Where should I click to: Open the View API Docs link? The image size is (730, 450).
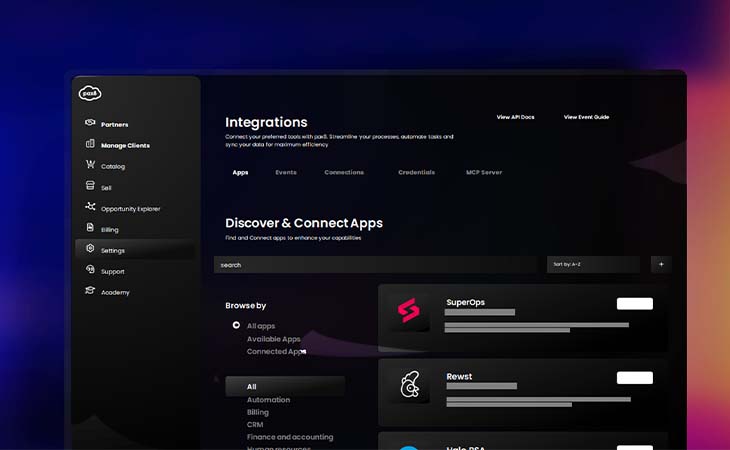(x=515, y=117)
